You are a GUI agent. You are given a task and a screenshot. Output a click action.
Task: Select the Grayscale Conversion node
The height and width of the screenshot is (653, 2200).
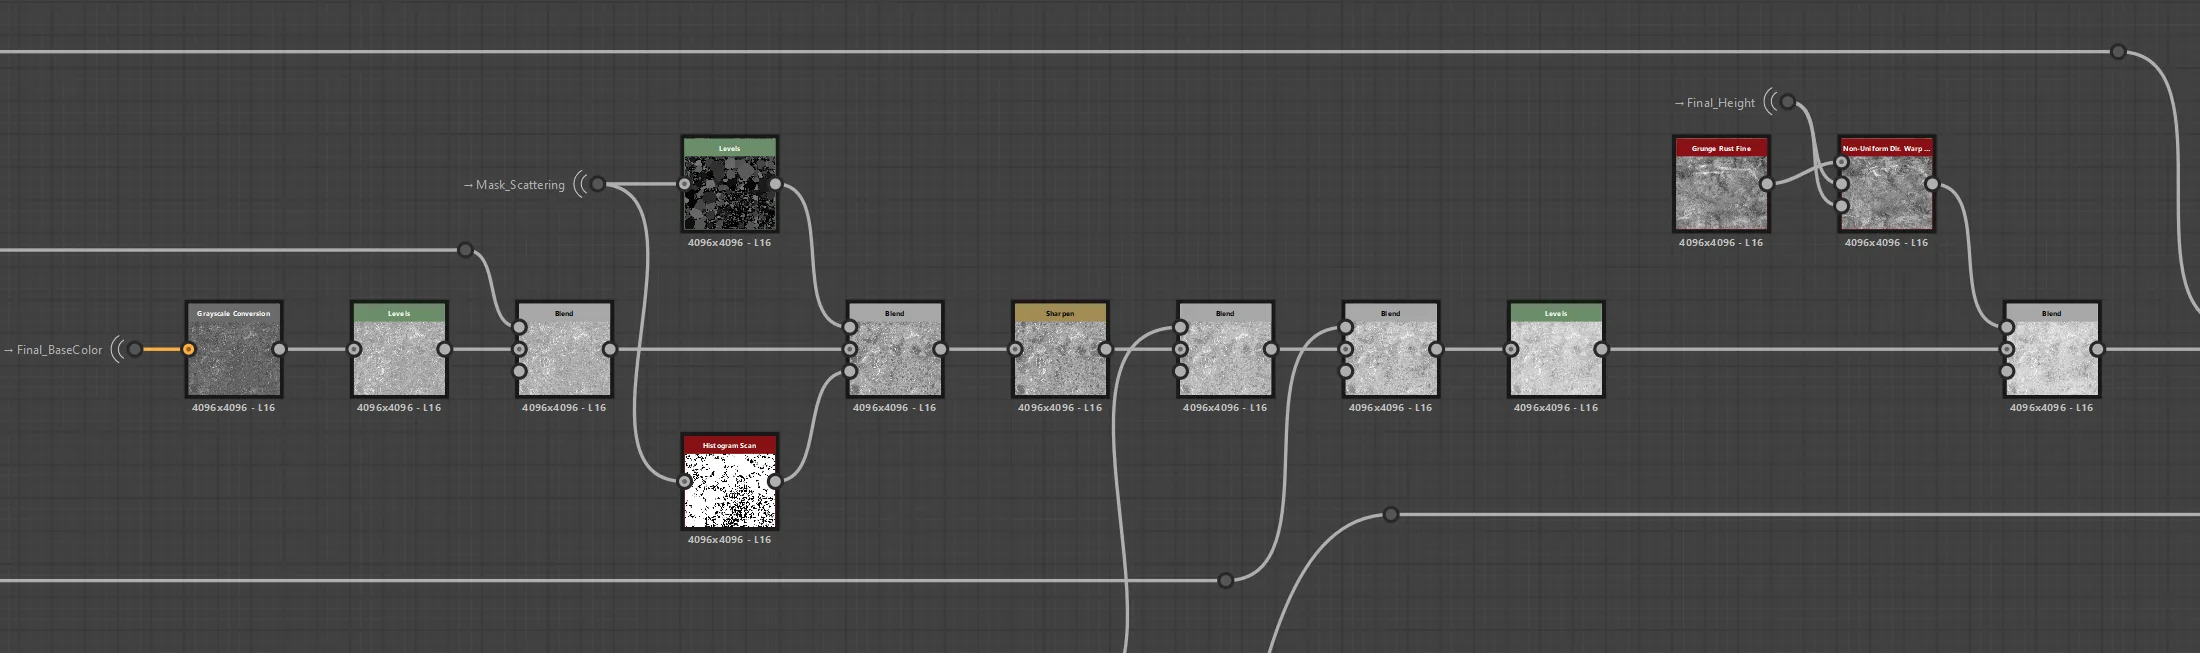click(234, 349)
